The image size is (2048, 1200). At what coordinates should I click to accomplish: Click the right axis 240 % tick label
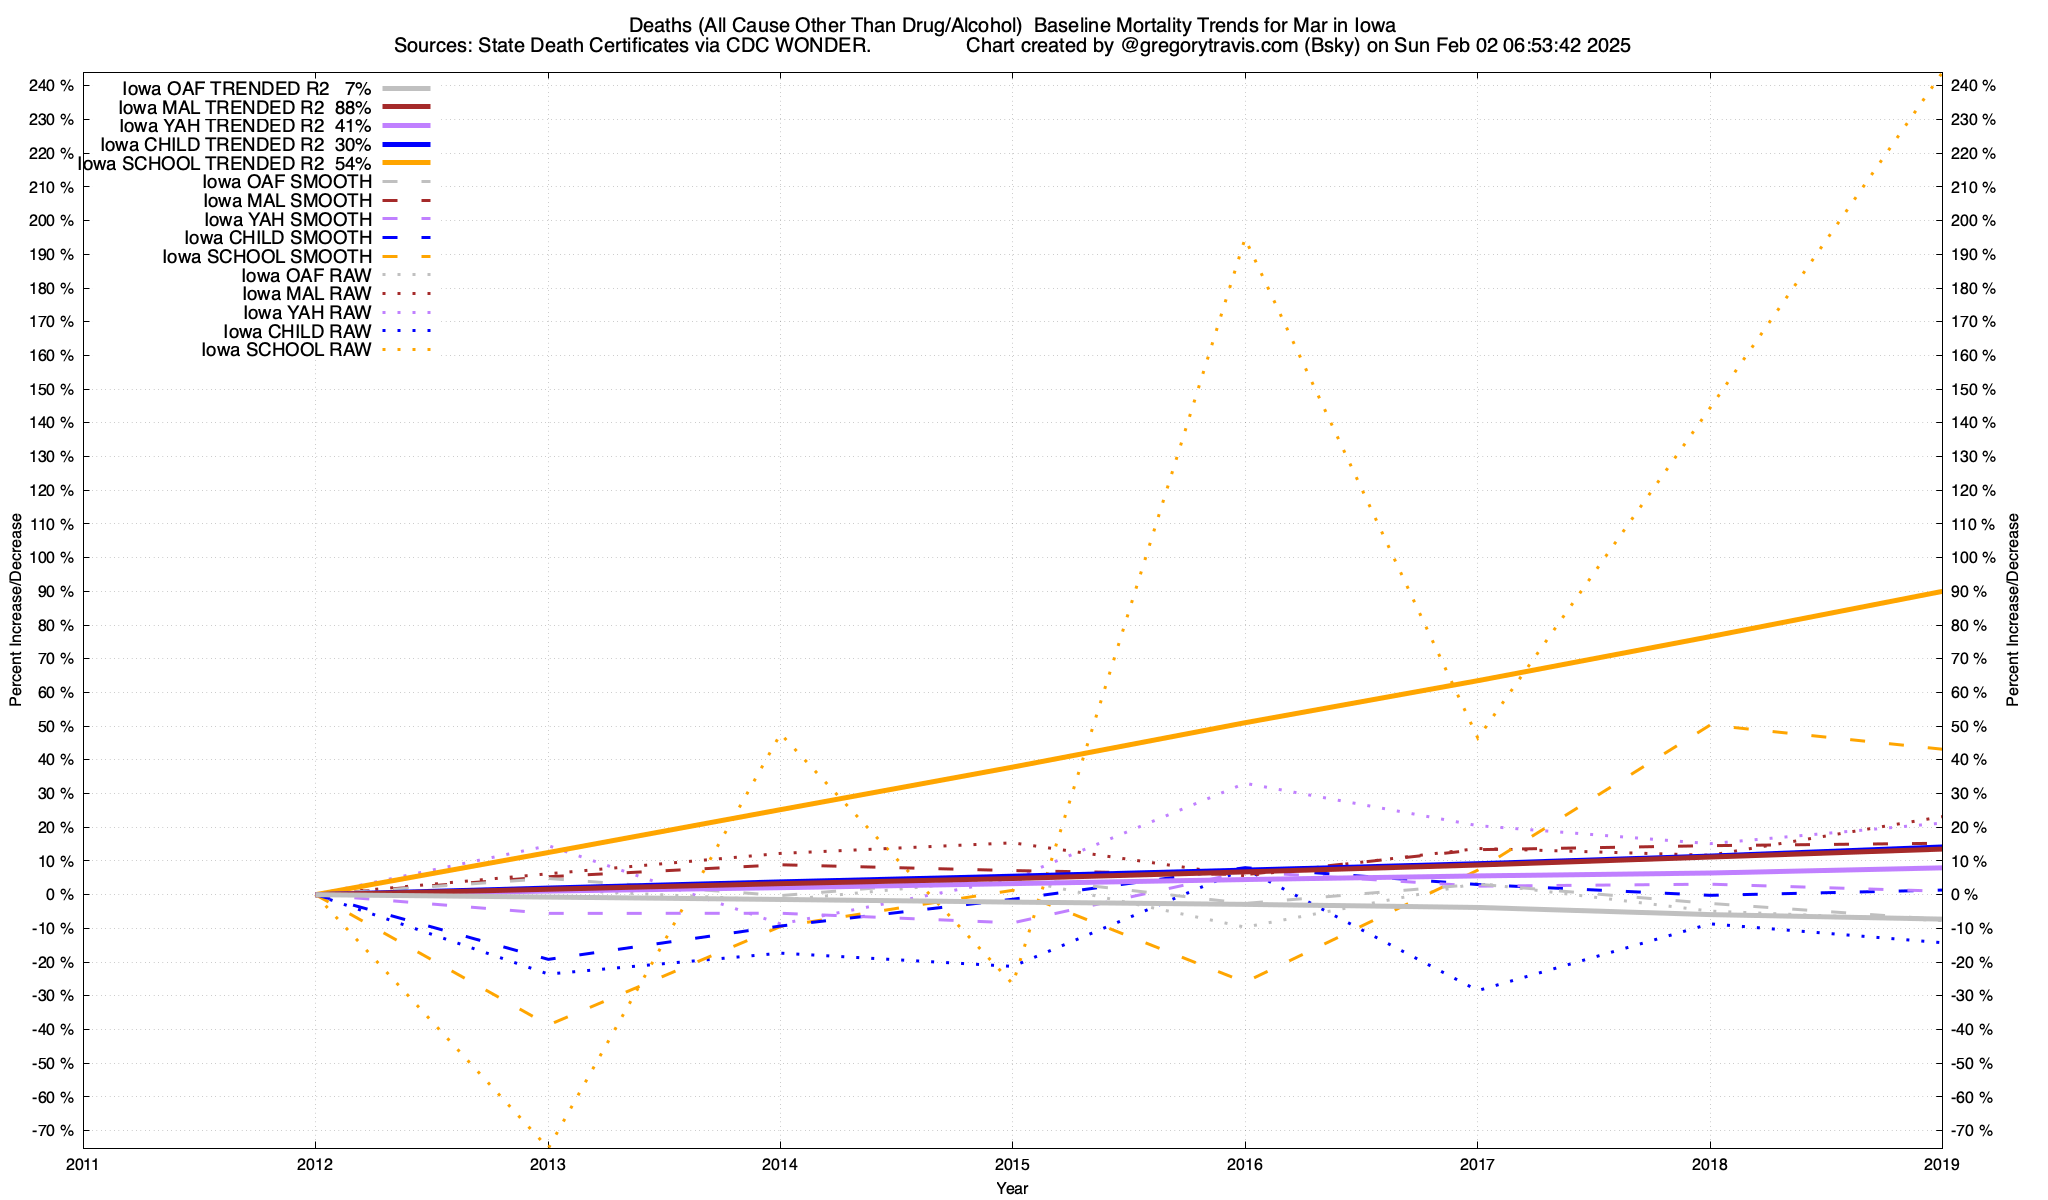pyautogui.click(x=1974, y=86)
